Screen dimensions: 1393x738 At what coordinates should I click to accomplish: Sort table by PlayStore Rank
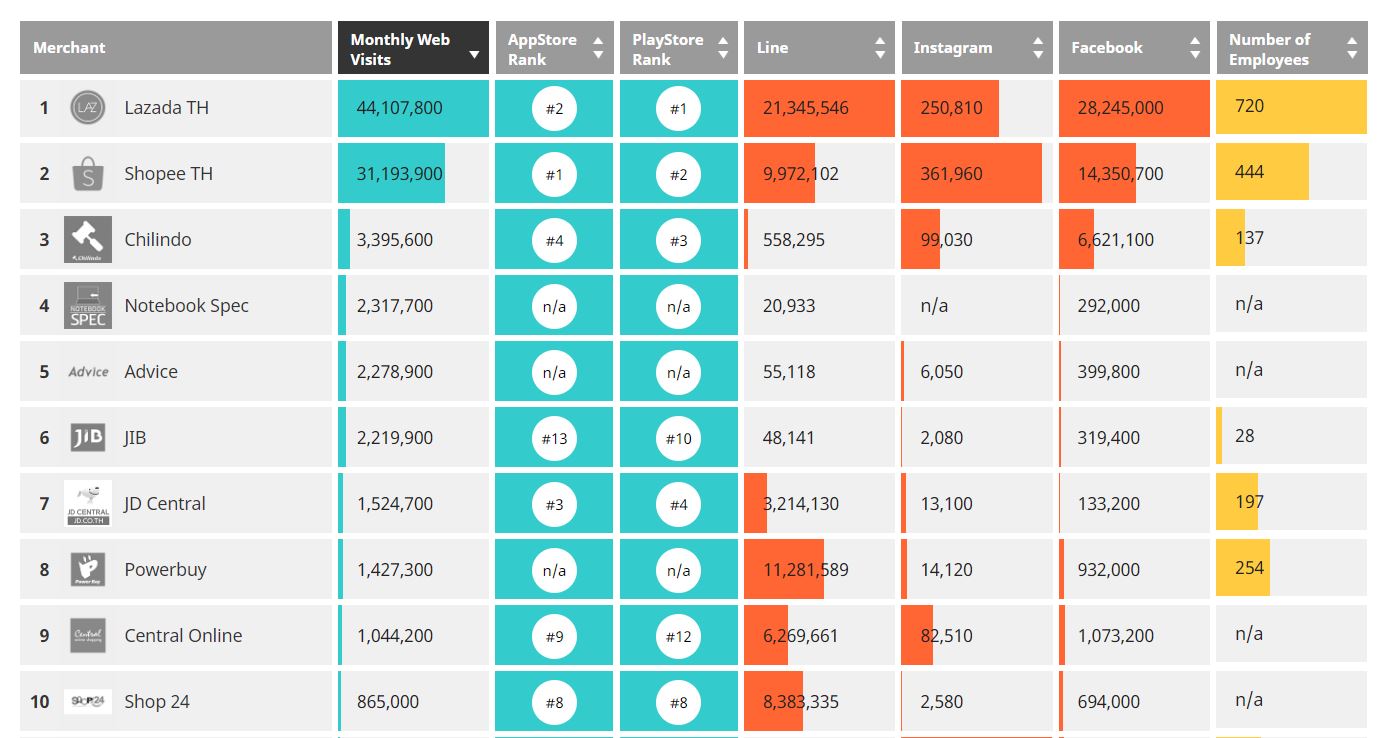click(678, 49)
